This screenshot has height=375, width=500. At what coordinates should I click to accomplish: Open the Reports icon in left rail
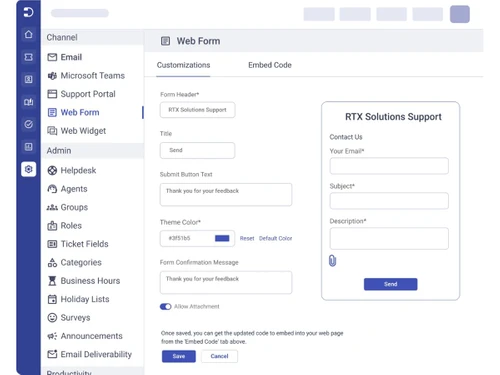point(29,147)
